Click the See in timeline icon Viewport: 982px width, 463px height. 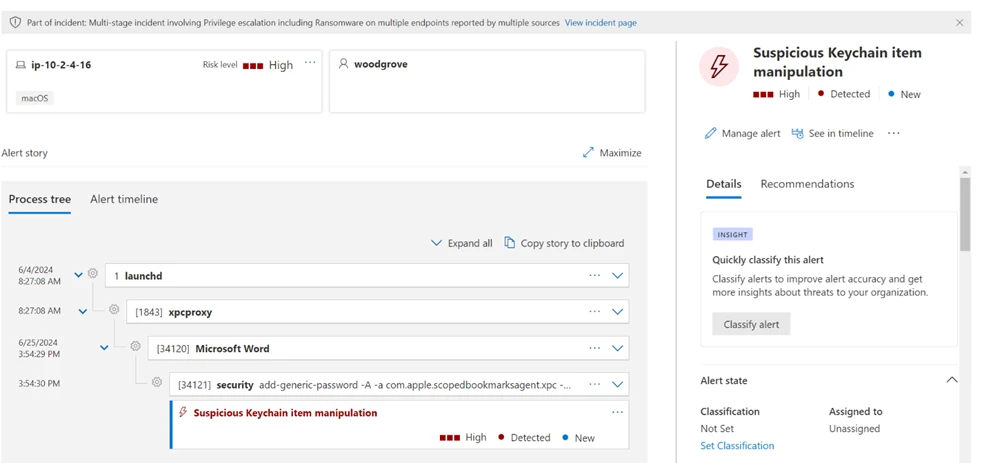coord(798,133)
